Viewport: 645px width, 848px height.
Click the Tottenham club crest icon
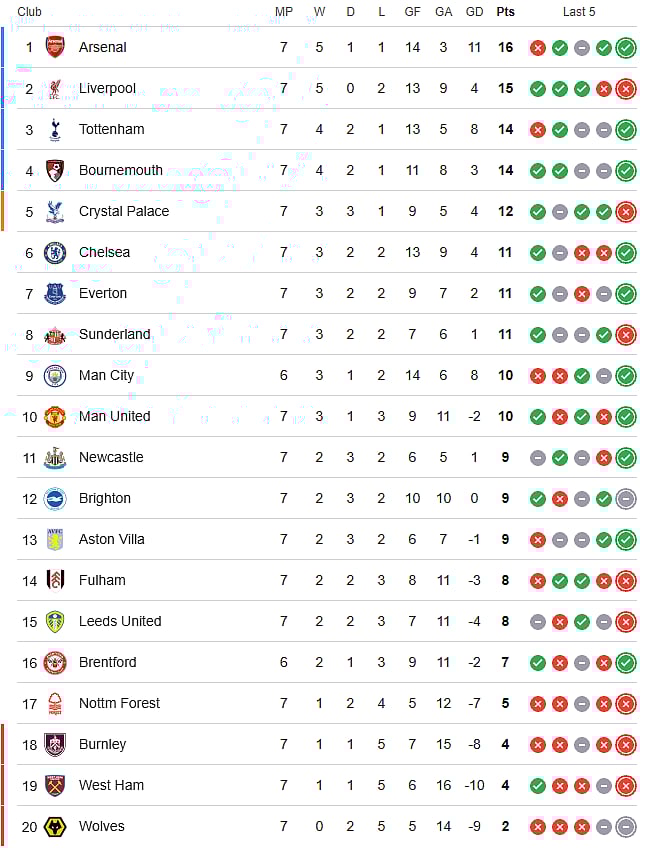55,129
